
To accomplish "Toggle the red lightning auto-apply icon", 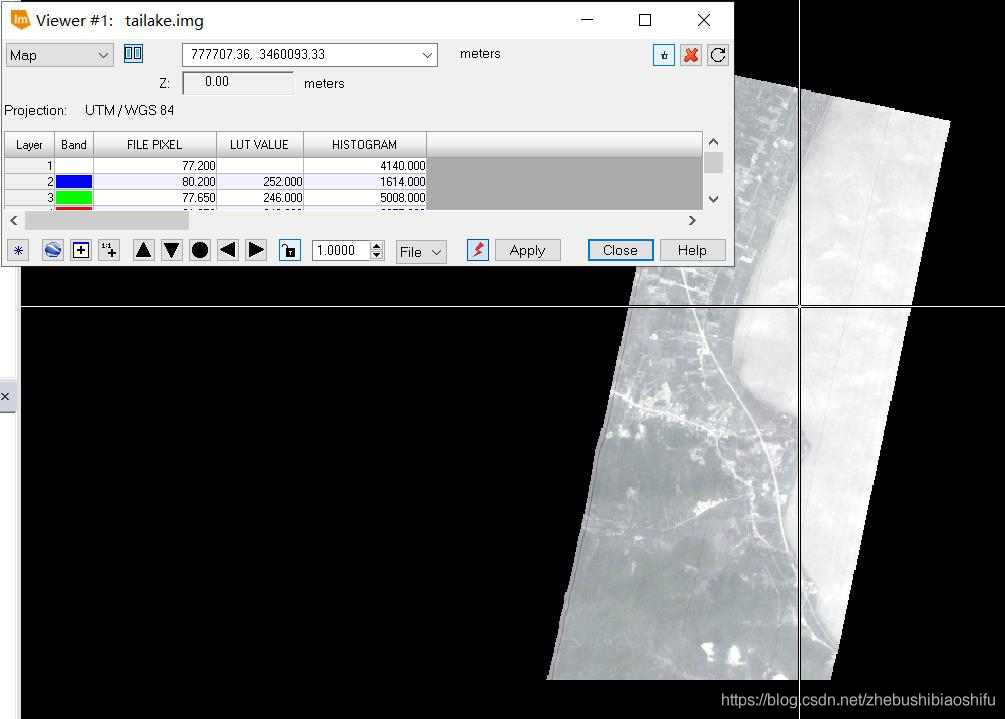I will pos(478,251).
